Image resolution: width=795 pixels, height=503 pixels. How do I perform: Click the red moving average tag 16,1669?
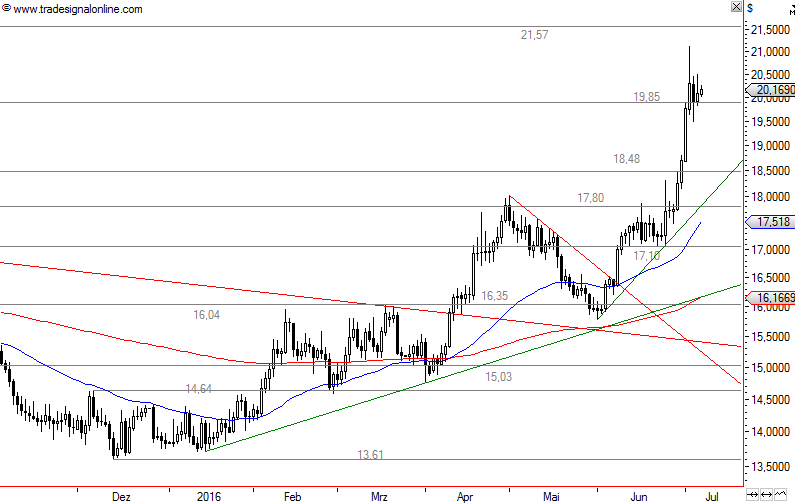point(773,298)
